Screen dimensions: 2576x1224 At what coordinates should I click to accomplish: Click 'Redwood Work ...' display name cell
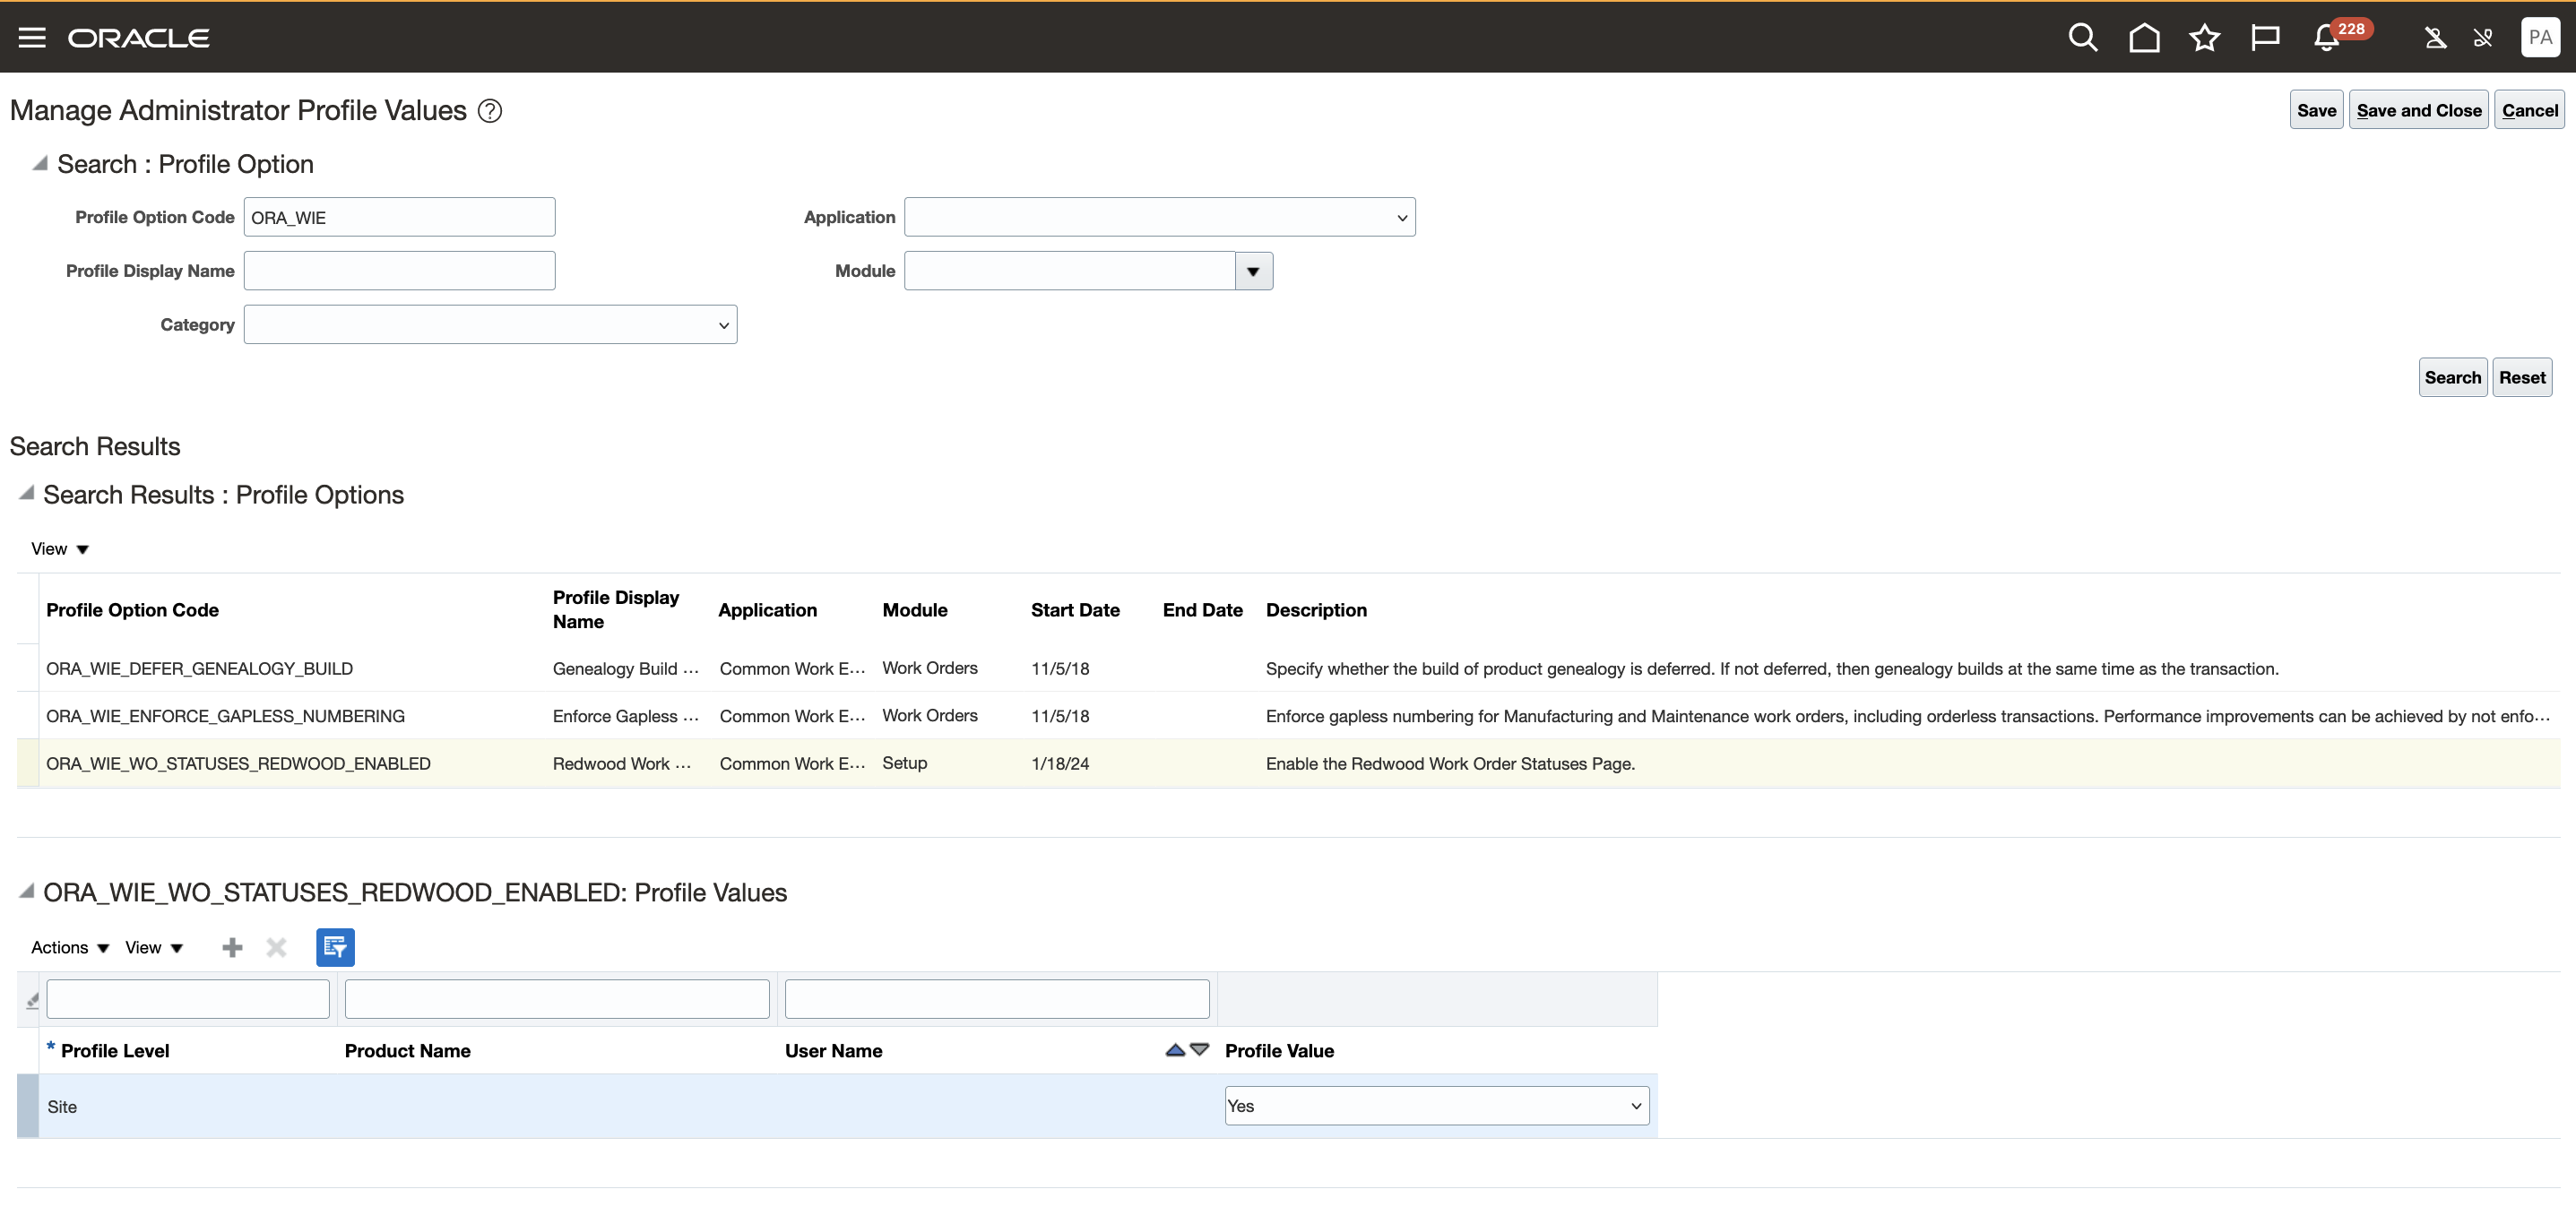click(x=622, y=764)
